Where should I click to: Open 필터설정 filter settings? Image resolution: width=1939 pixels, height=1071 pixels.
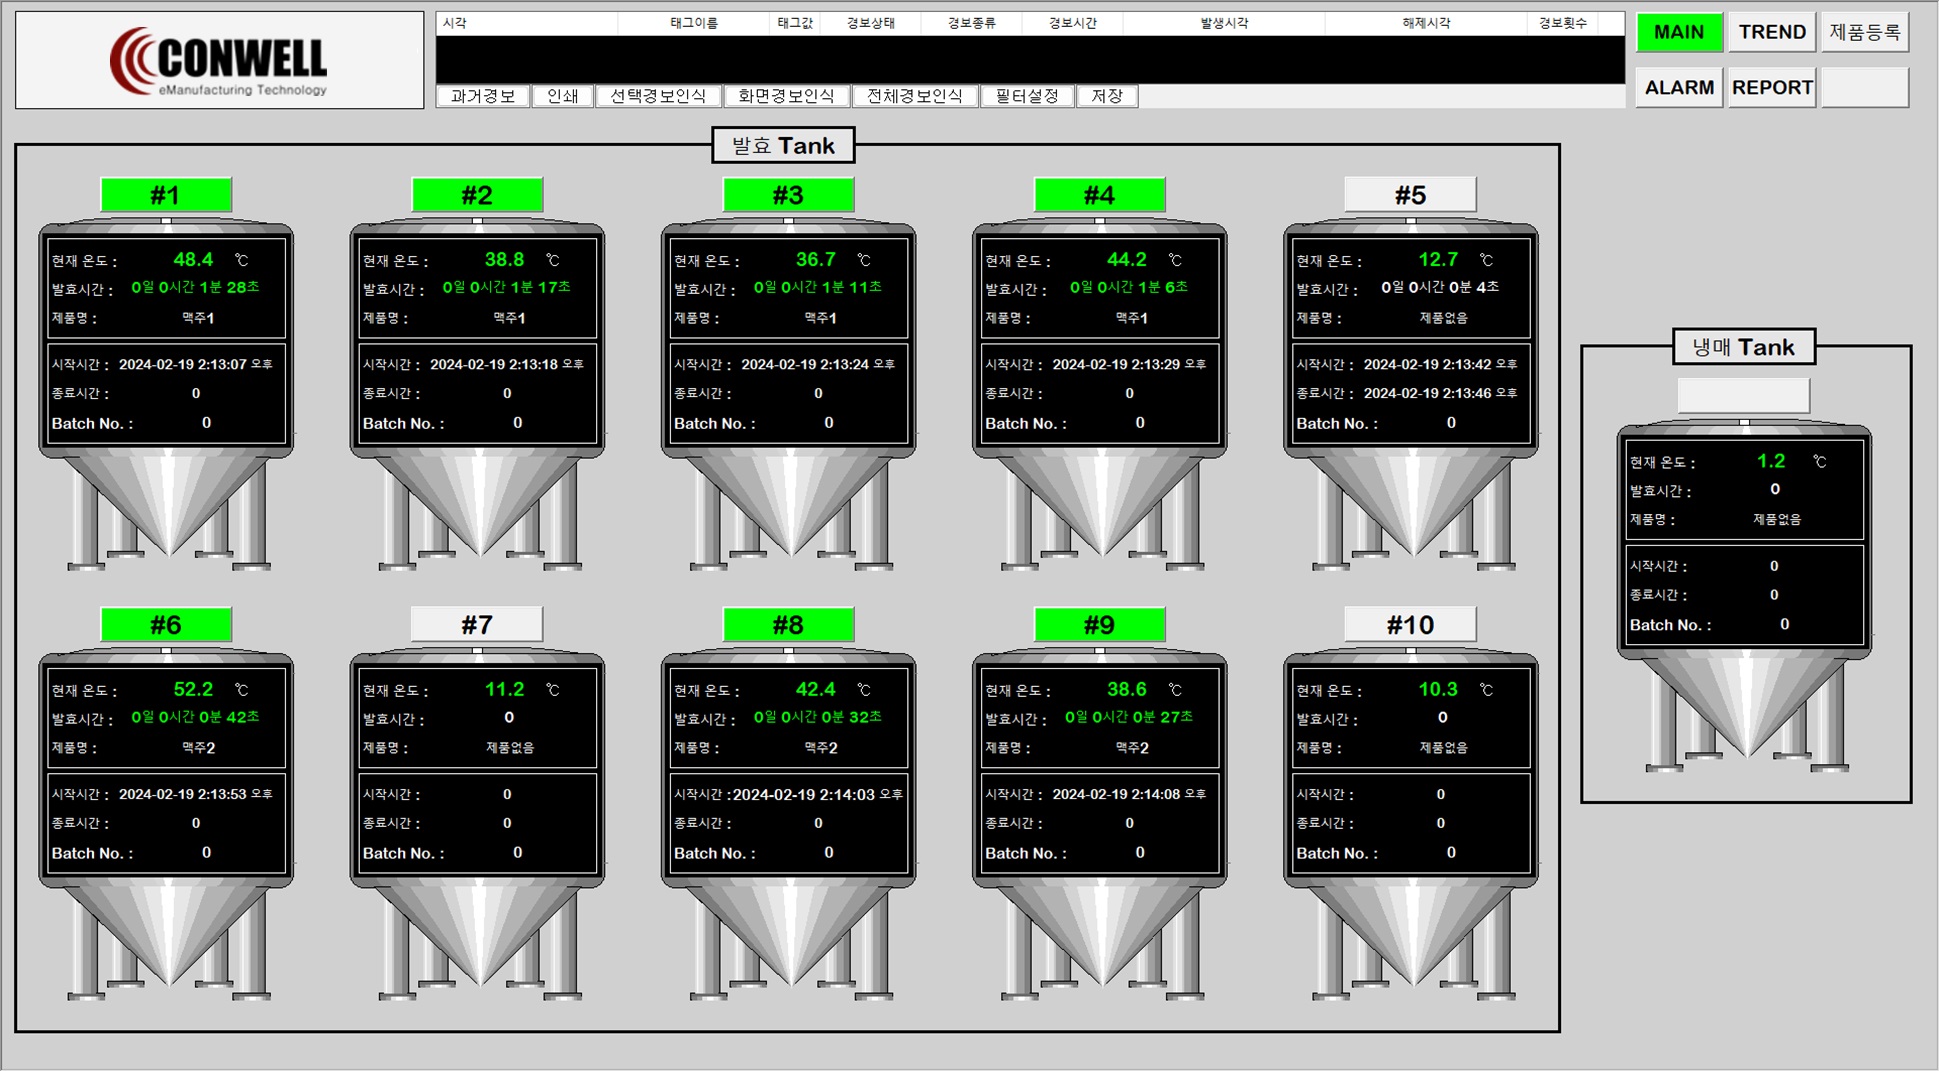[x=1026, y=96]
